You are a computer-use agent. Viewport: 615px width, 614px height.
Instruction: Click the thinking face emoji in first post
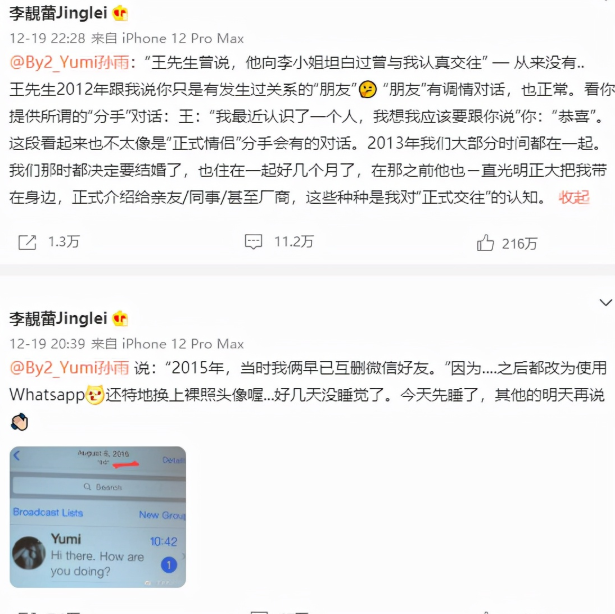pyautogui.click(x=368, y=89)
